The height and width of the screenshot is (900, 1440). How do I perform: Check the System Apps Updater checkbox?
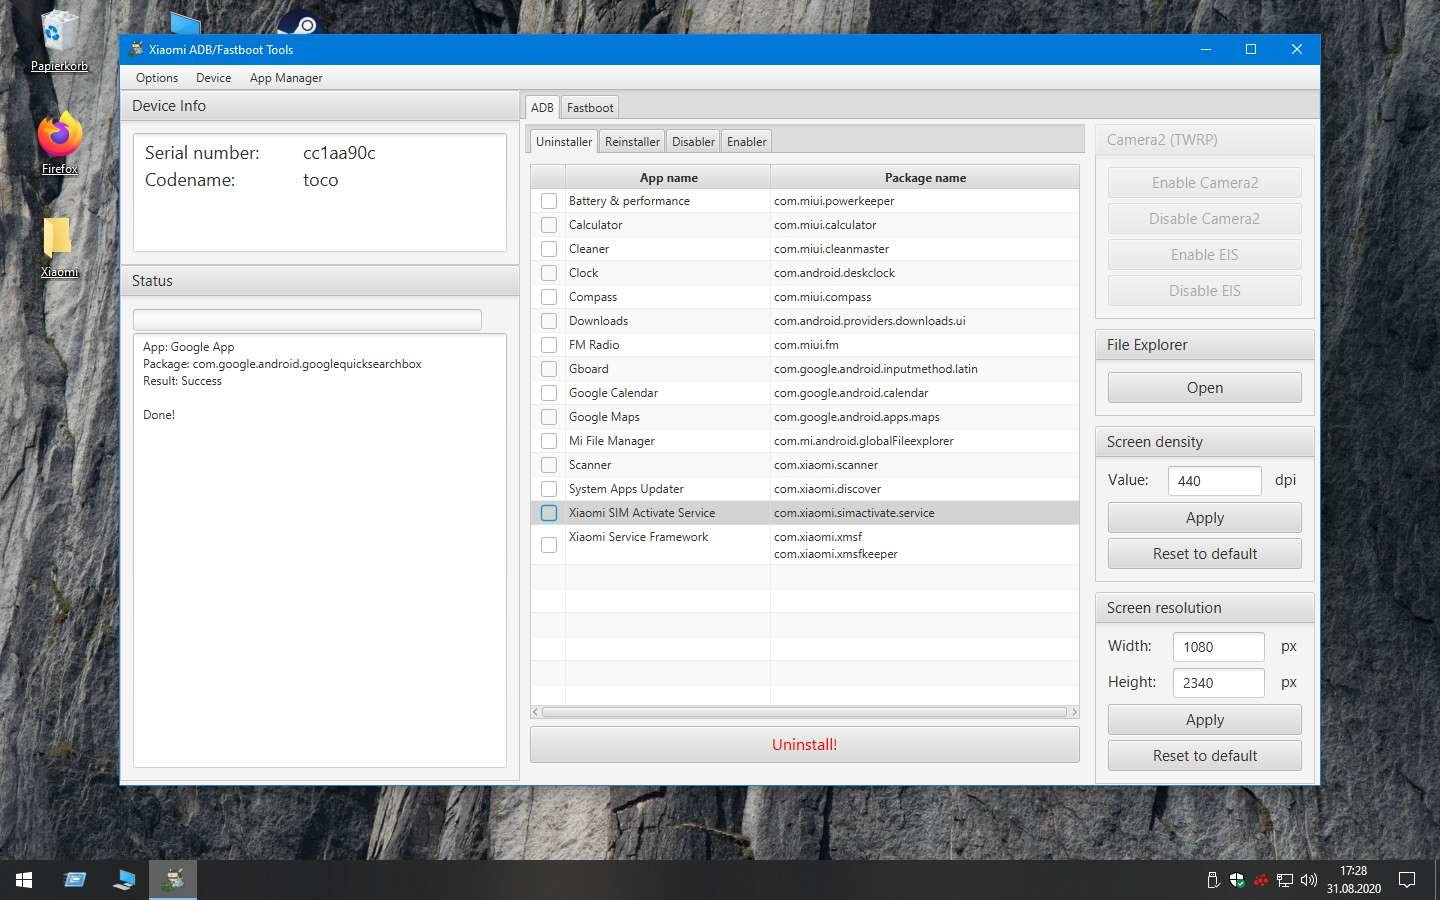pyautogui.click(x=549, y=489)
